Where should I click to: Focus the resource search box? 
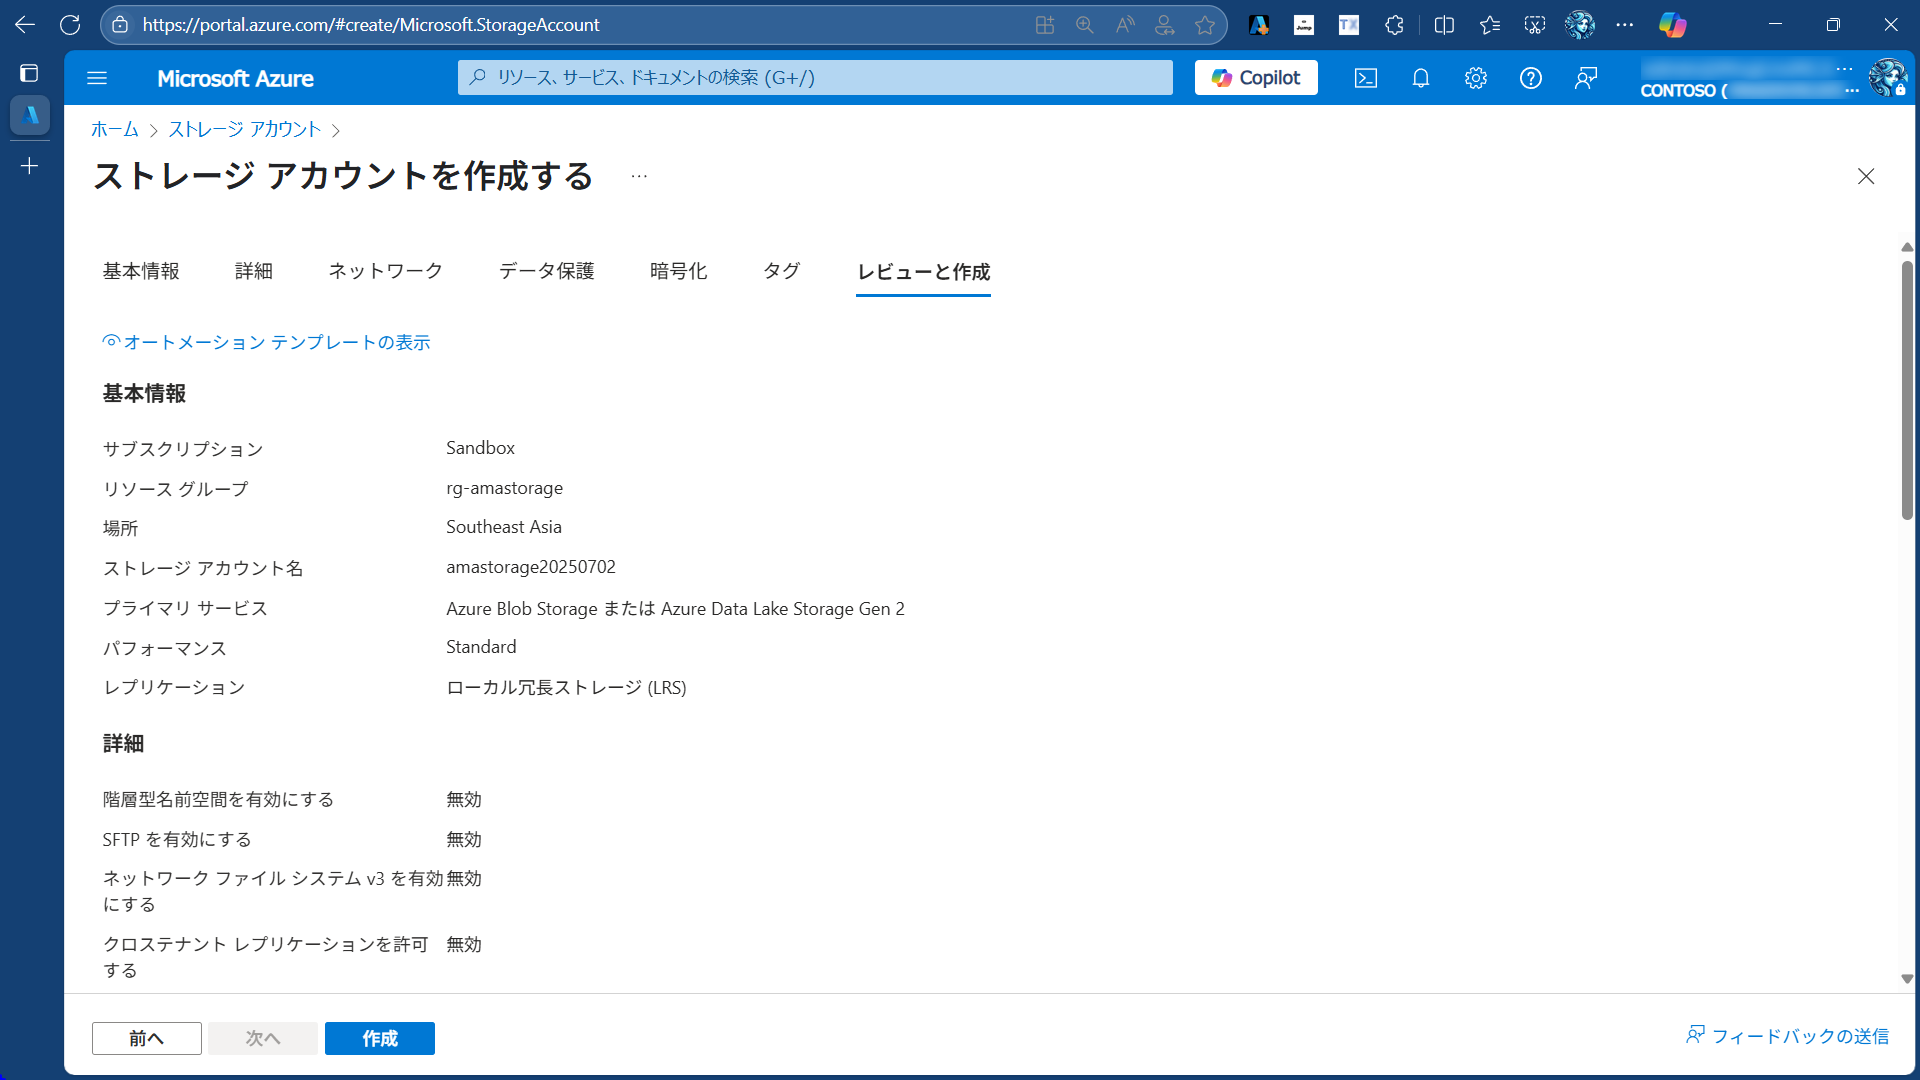tap(815, 78)
